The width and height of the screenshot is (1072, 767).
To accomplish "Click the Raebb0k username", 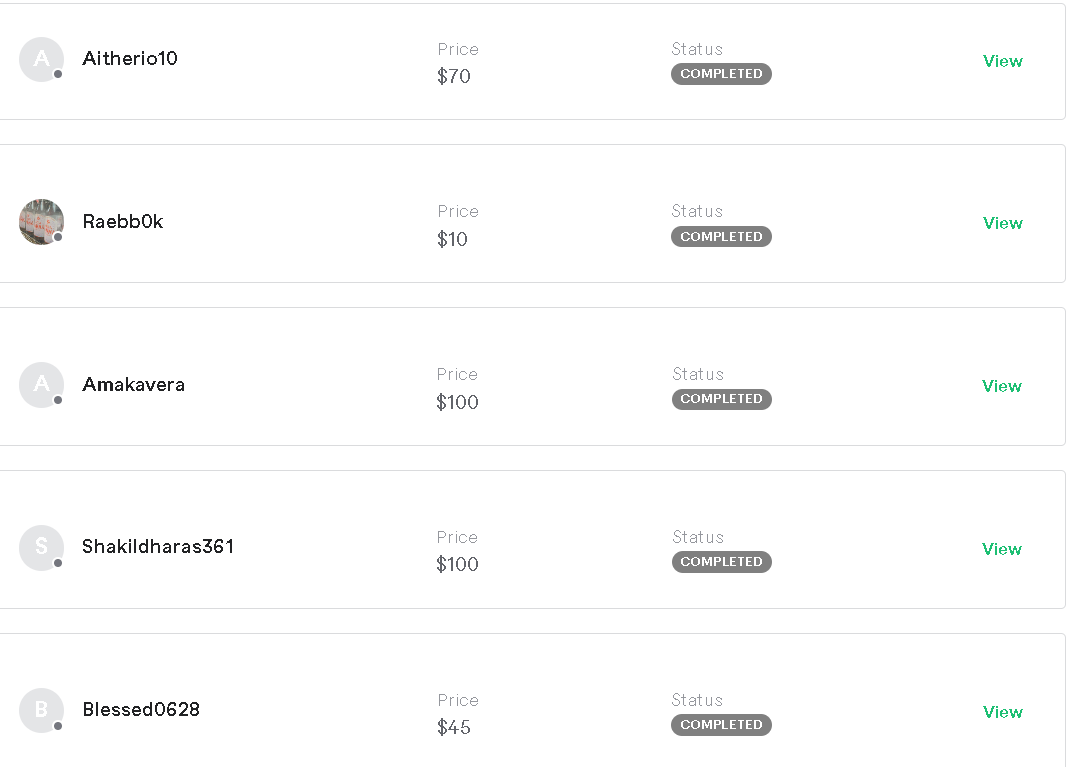I will click(x=123, y=222).
